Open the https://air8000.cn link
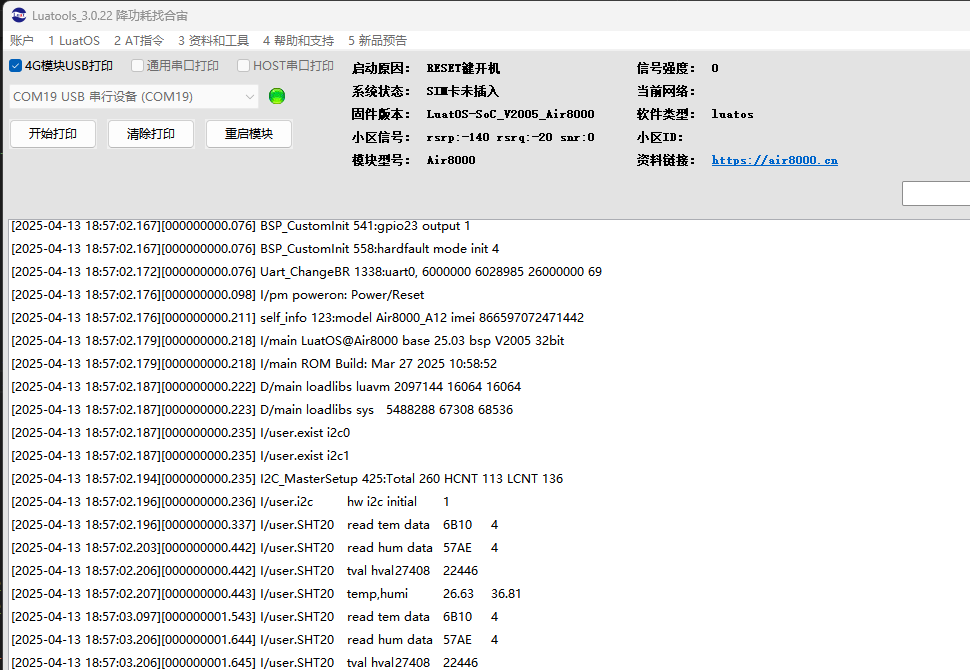 coord(775,160)
